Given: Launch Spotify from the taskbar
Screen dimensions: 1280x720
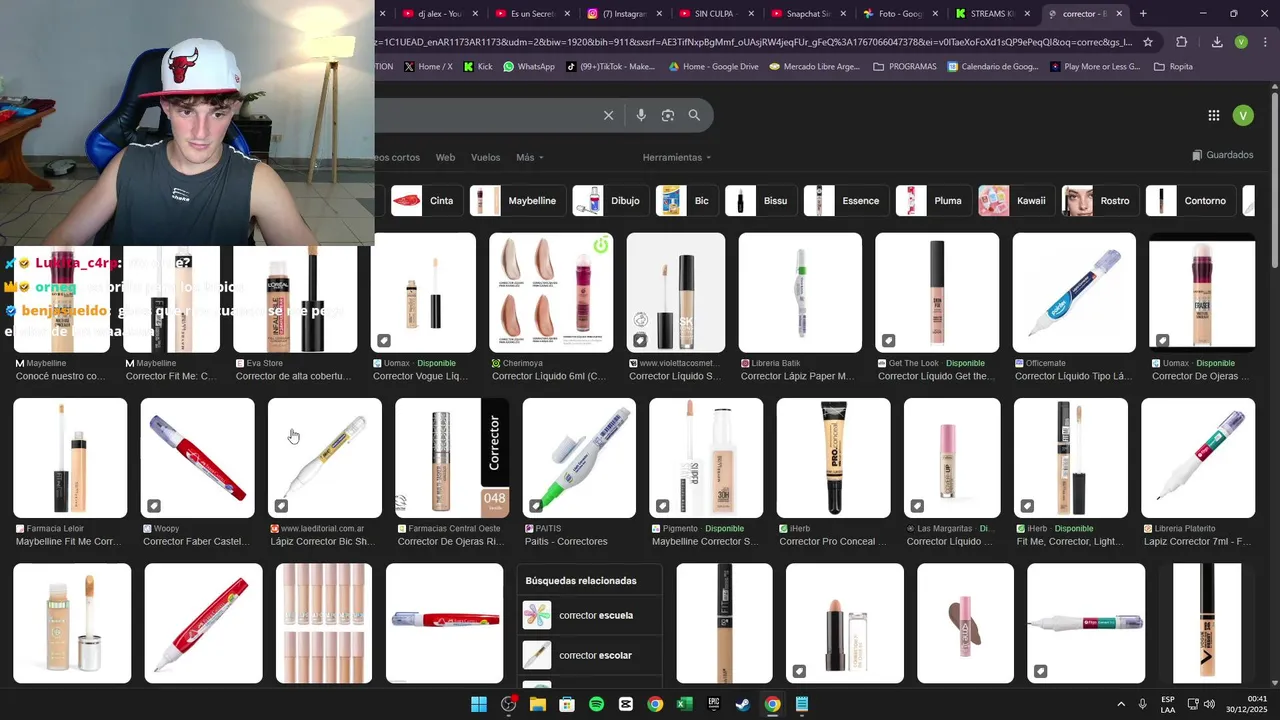Looking at the screenshot, I should pos(596,704).
